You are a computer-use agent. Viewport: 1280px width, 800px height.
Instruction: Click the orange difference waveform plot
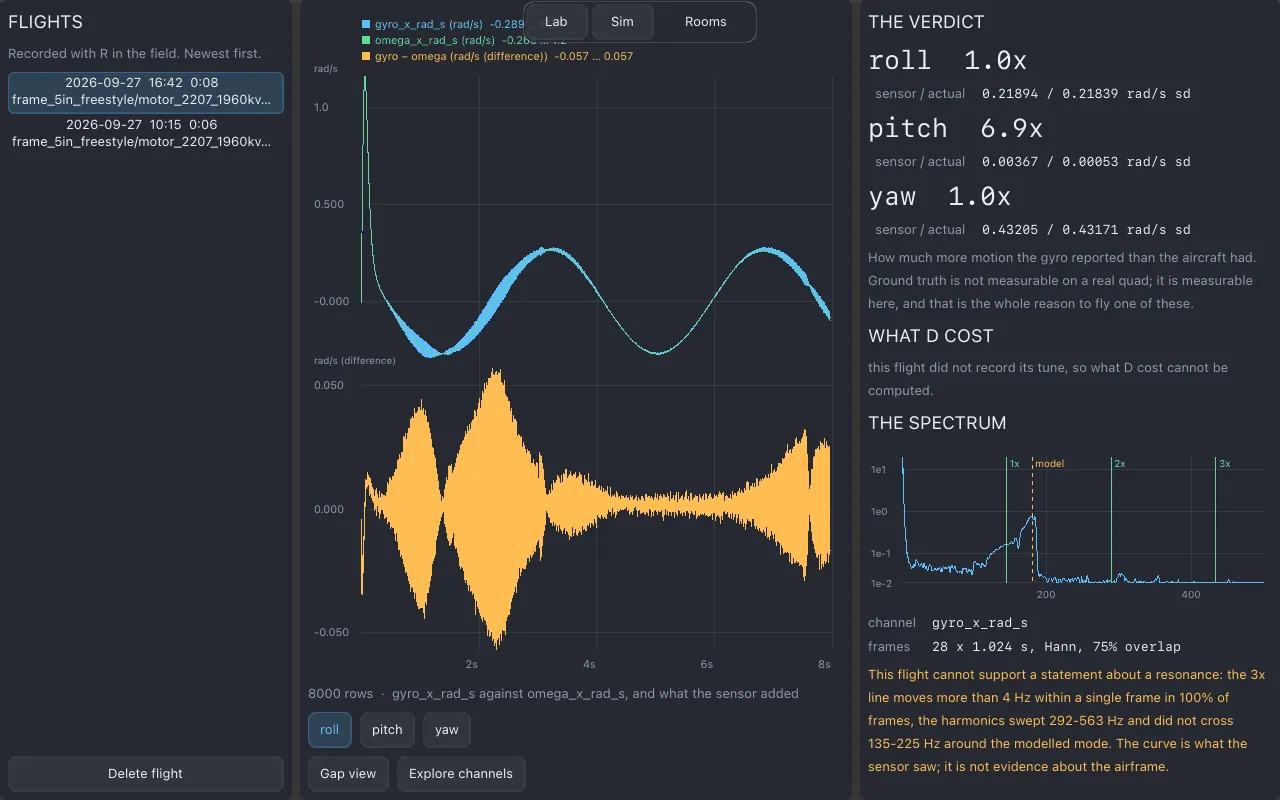click(x=596, y=510)
